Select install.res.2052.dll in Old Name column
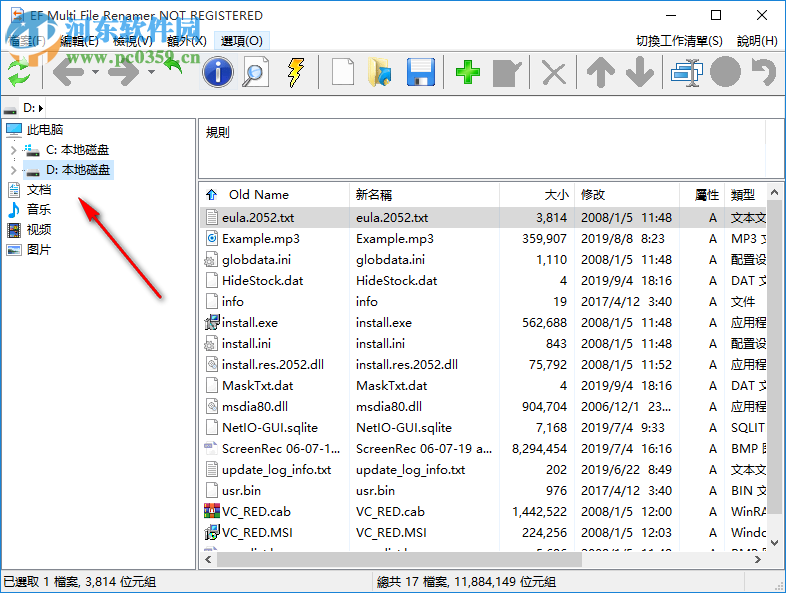The width and height of the screenshot is (786, 593). pyautogui.click(x=273, y=365)
